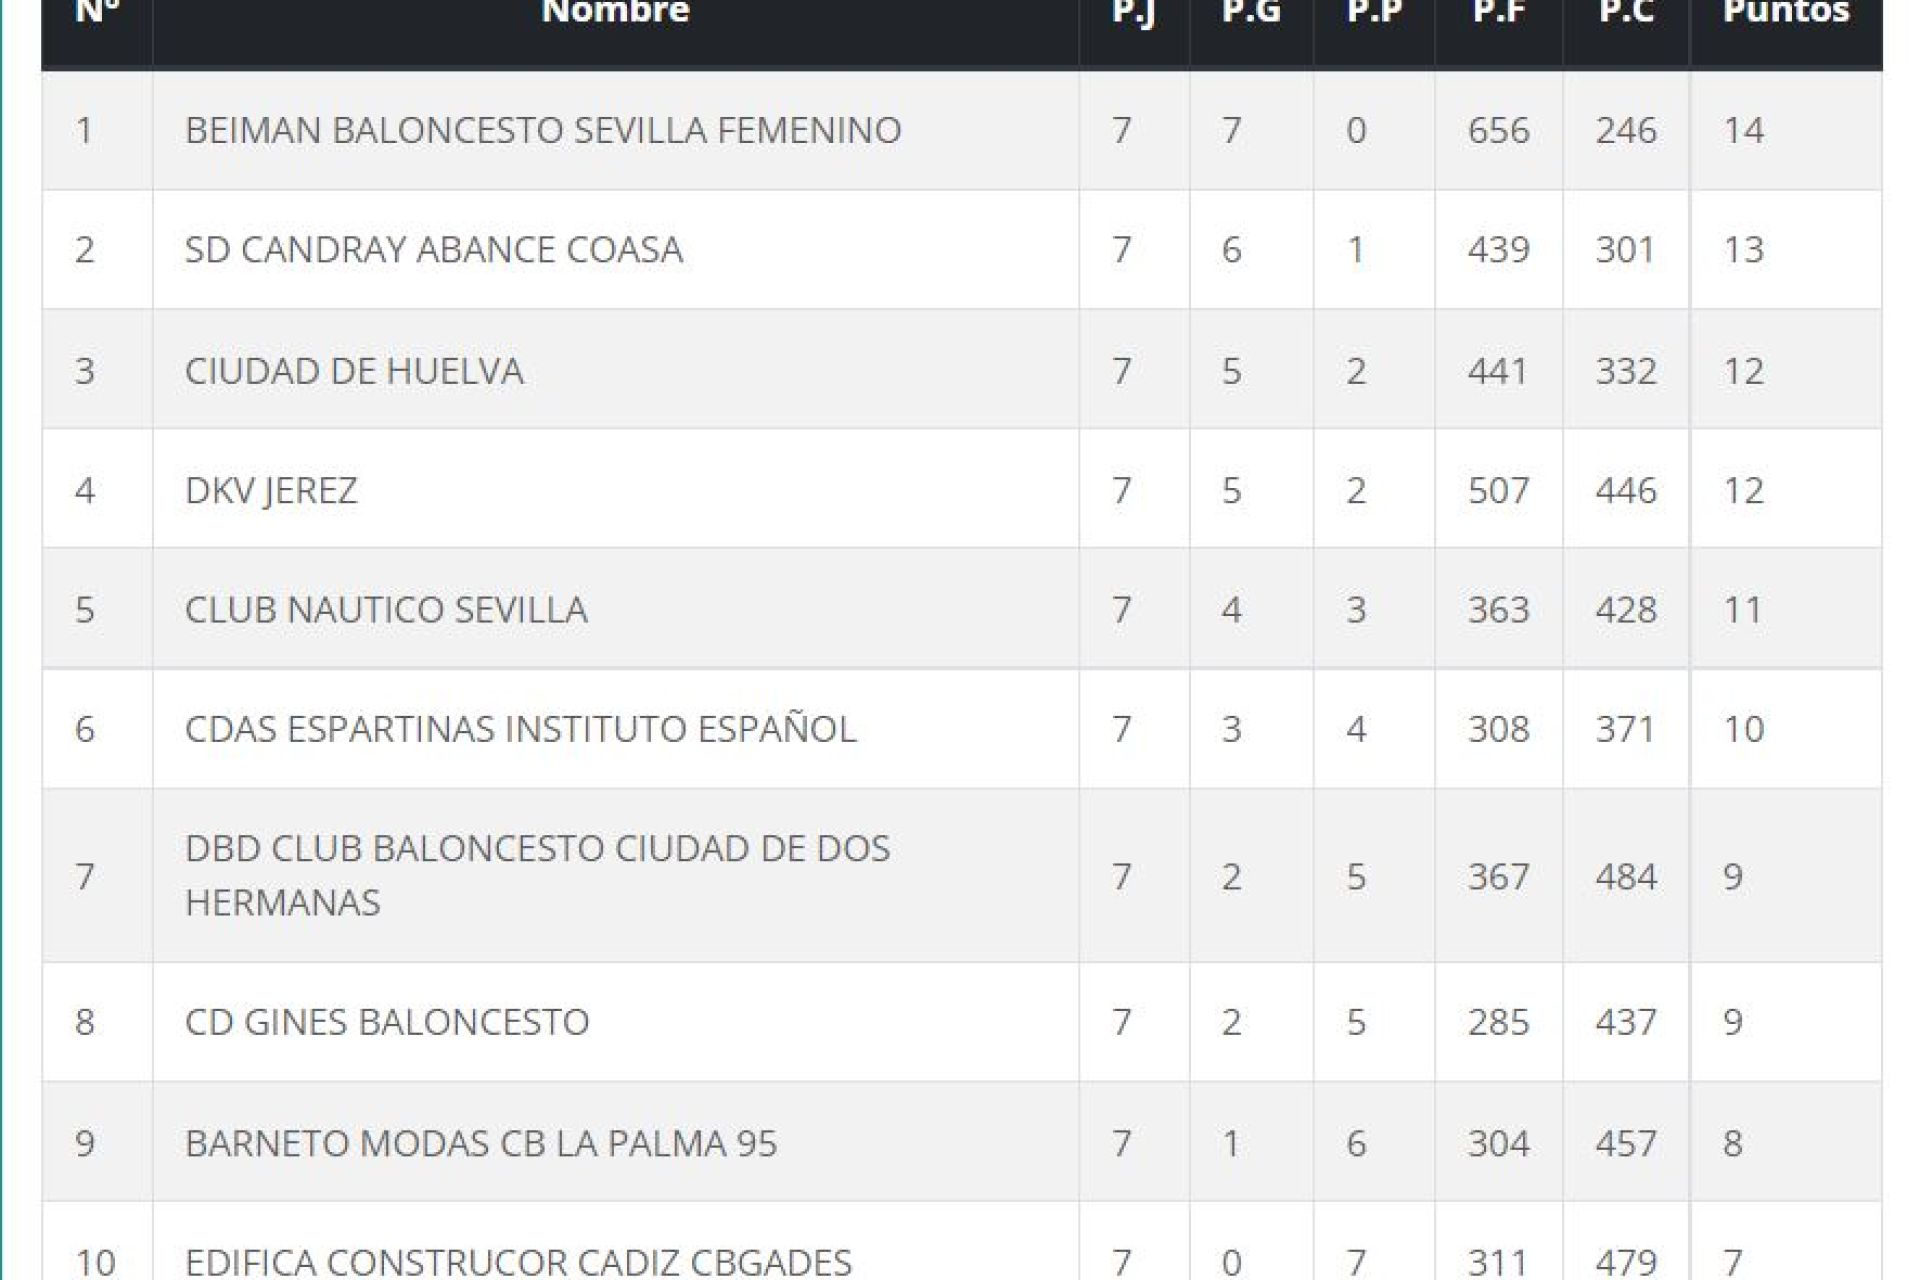Click the P.F column header
This screenshot has width=1920, height=1280.
[x=1498, y=12]
